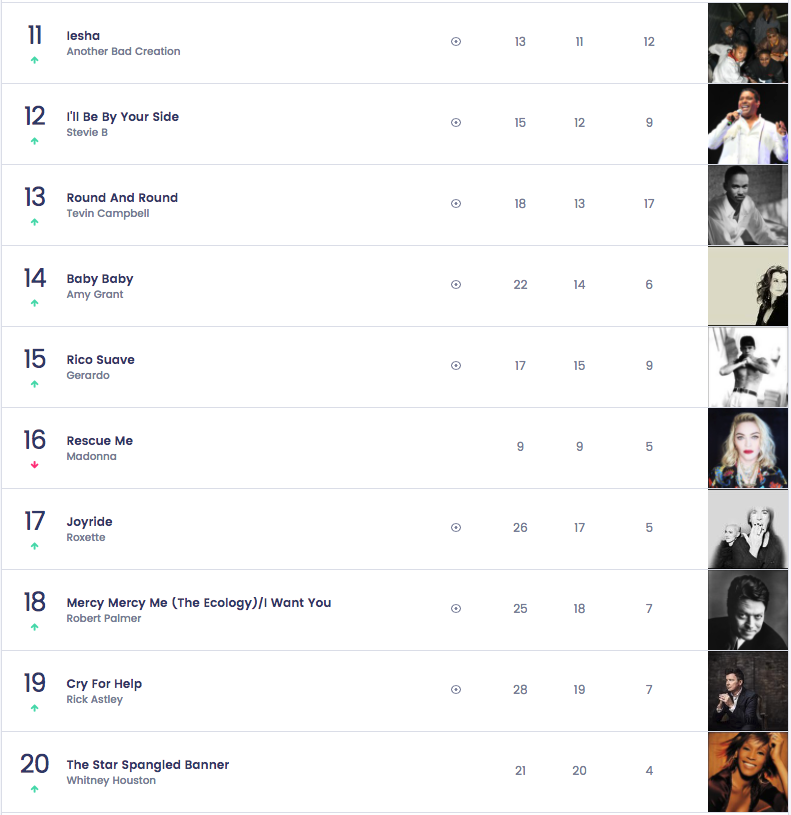The width and height of the screenshot is (791, 815).
Task: Open the Madonna thumbnail photo
Action: pyautogui.click(x=748, y=448)
